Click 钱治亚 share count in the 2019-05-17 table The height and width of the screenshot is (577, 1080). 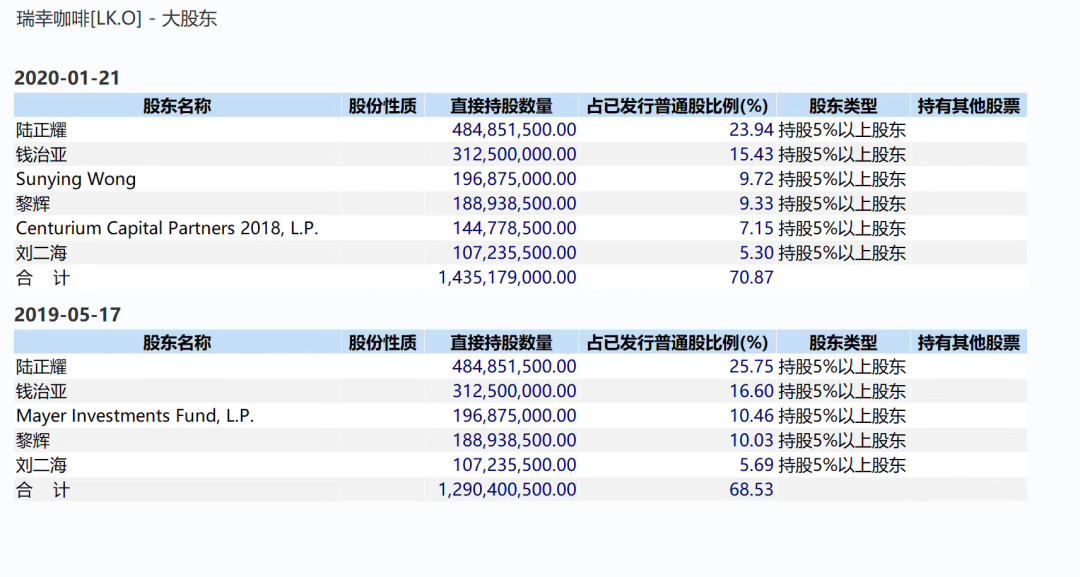[x=514, y=392]
